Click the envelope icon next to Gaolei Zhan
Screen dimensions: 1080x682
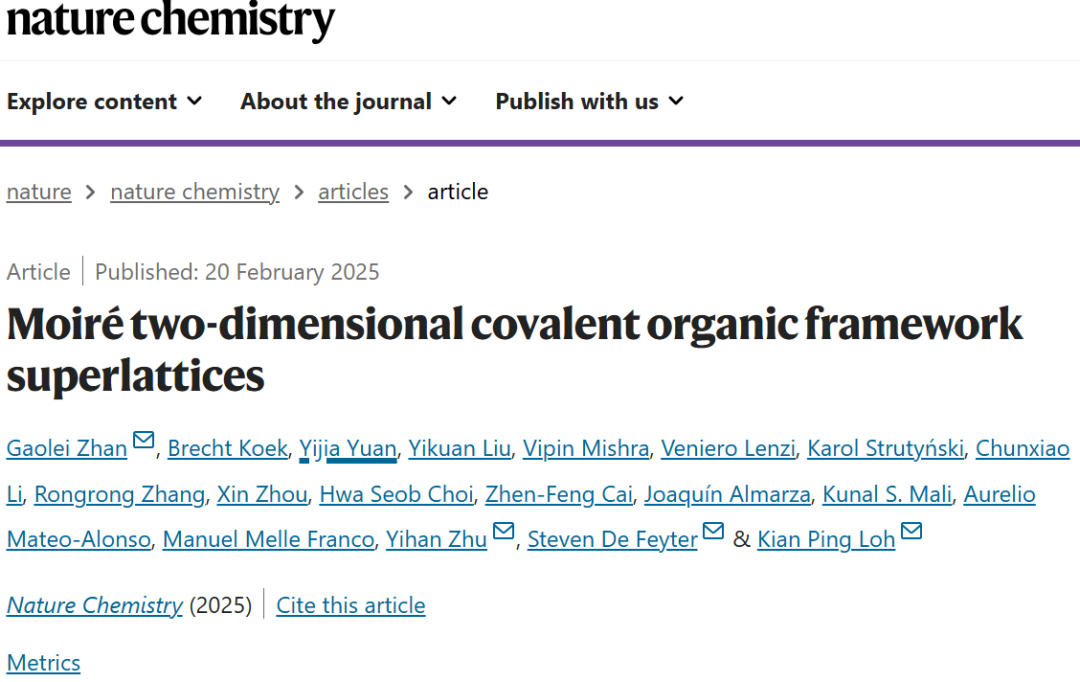pyautogui.click(x=143, y=440)
